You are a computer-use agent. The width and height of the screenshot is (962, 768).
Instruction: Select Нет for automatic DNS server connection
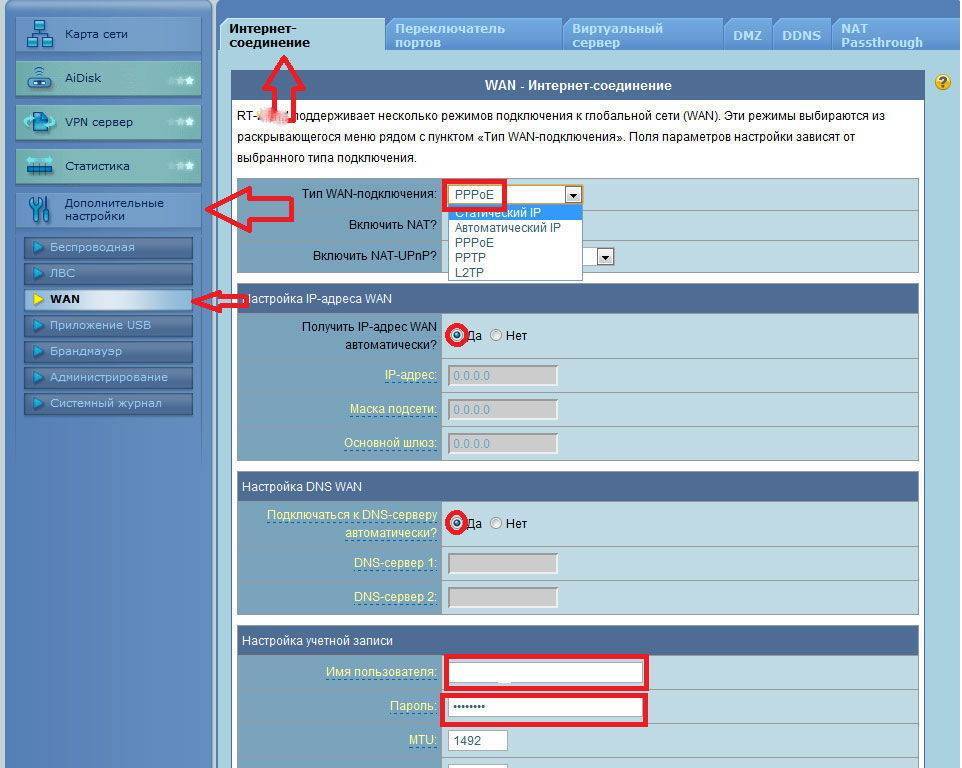coord(496,523)
